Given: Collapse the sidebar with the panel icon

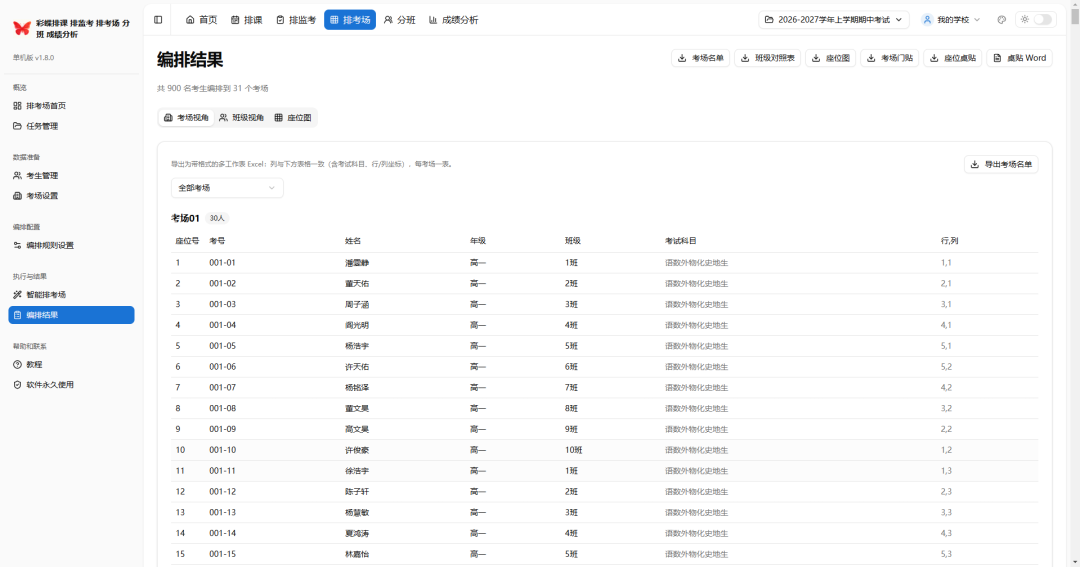Looking at the screenshot, I should [x=158, y=19].
